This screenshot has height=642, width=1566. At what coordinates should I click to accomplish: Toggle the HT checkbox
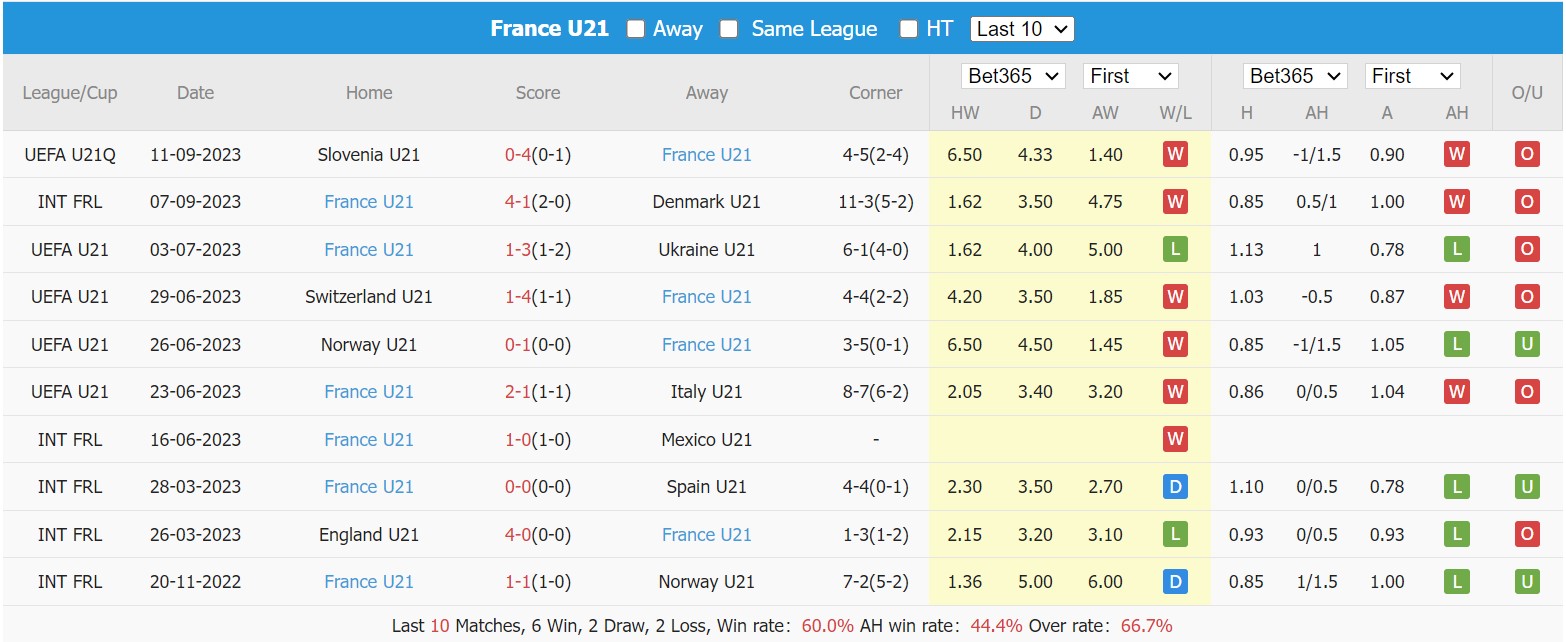908,29
